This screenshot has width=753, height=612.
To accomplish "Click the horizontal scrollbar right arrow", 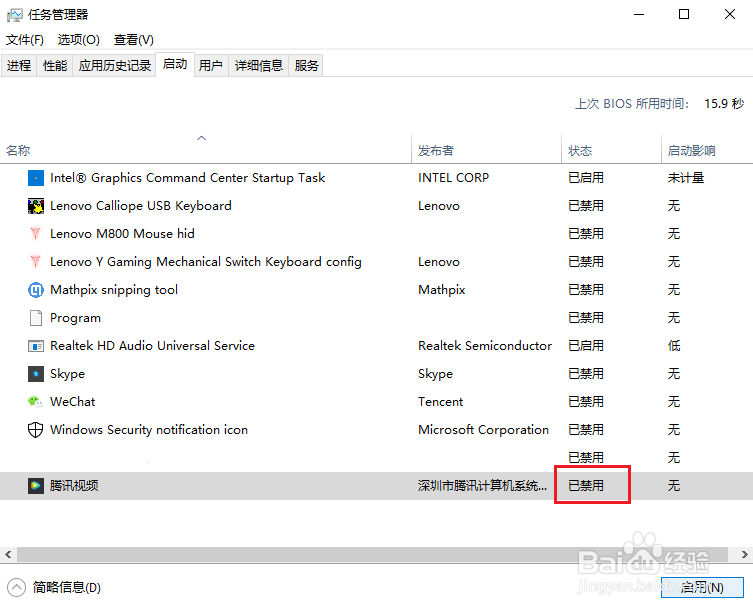I will coord(744,554).
